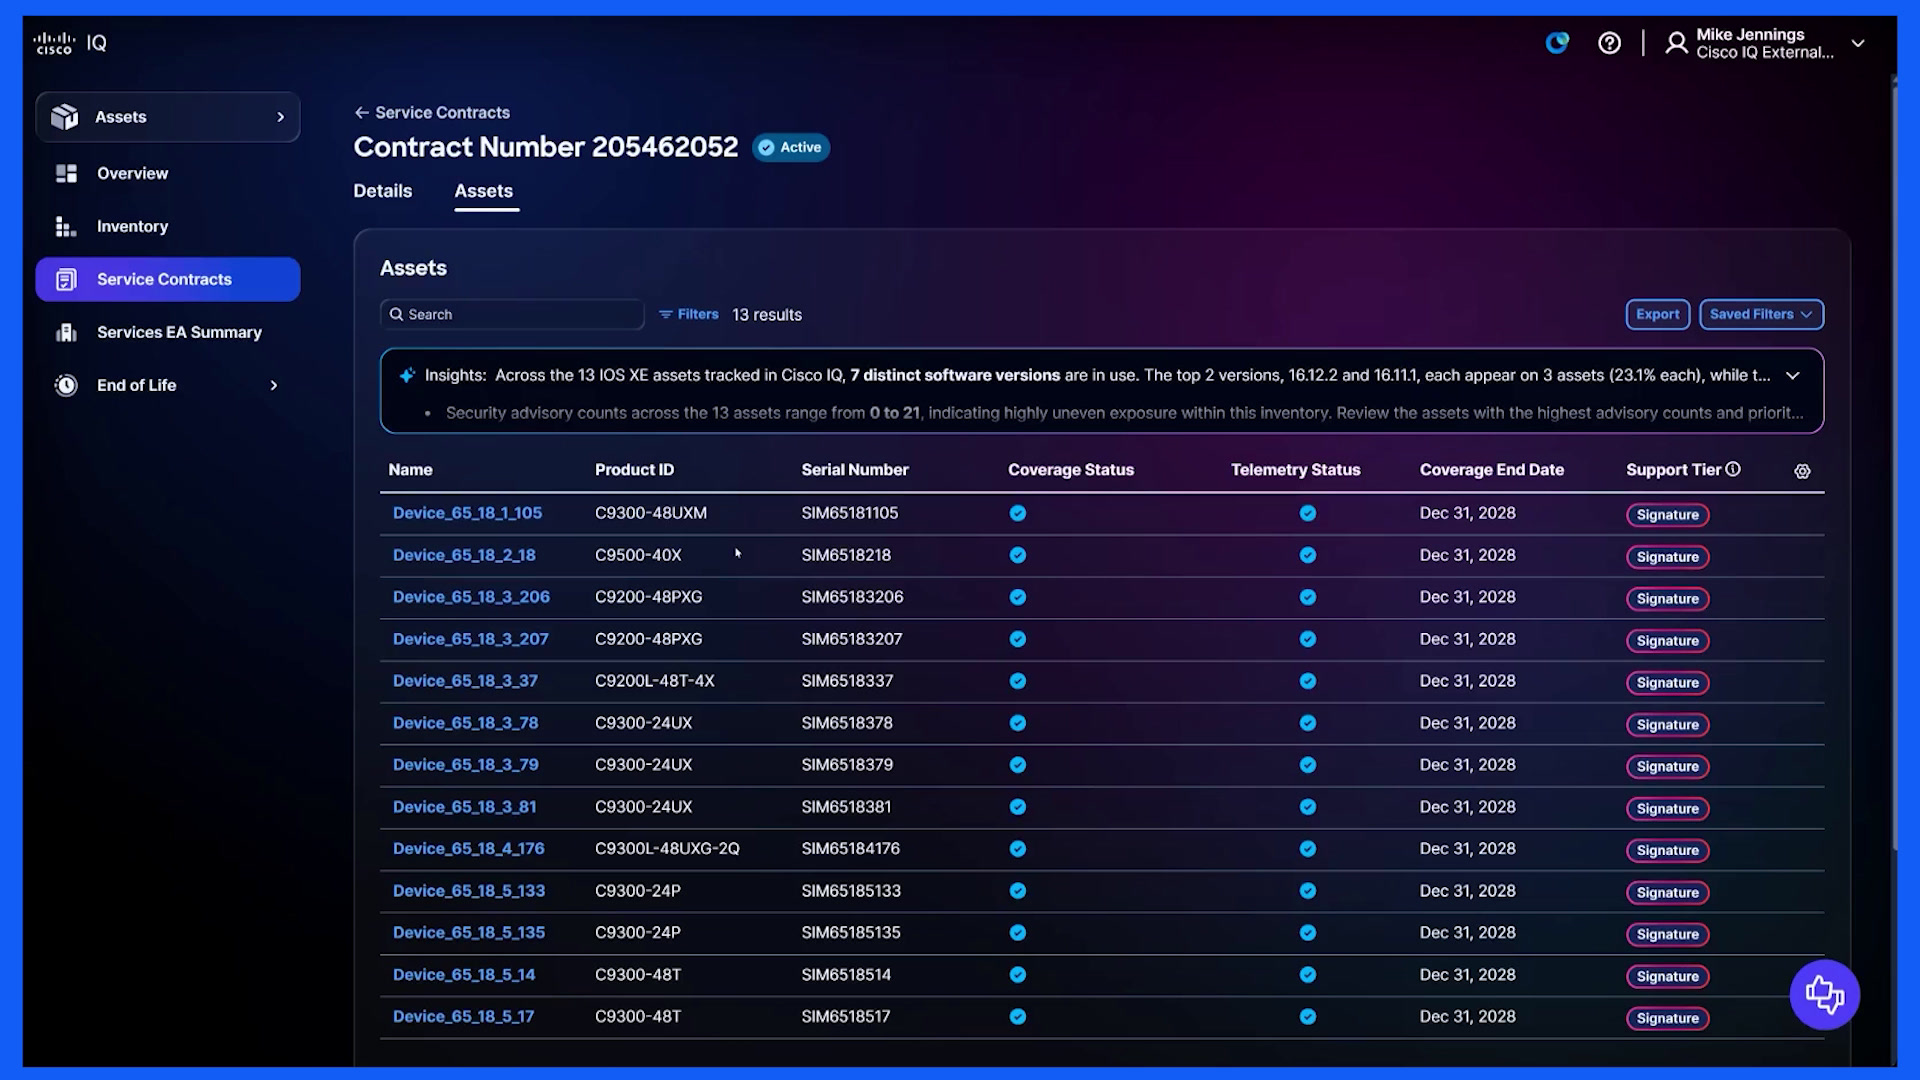Click telemetry status check for Device_65_18_3_78

[1308, 723]
